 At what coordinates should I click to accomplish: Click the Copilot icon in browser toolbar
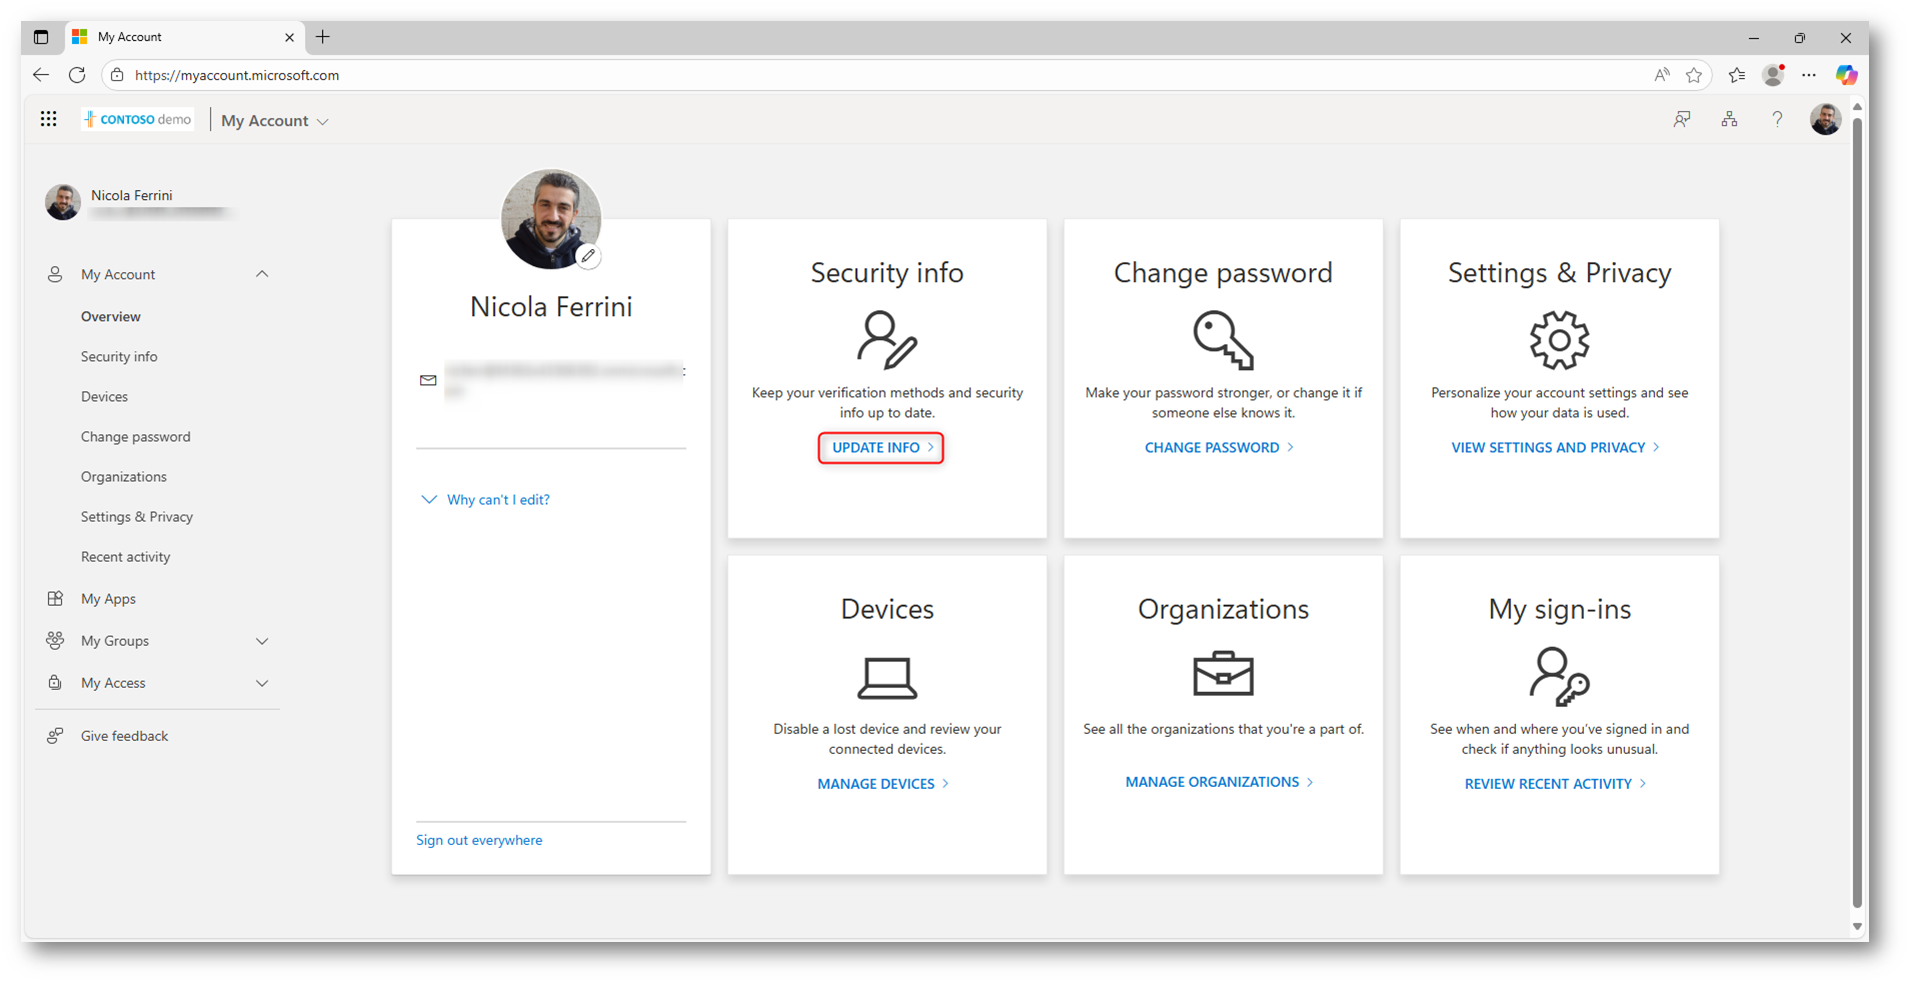tap(1846, 75)
